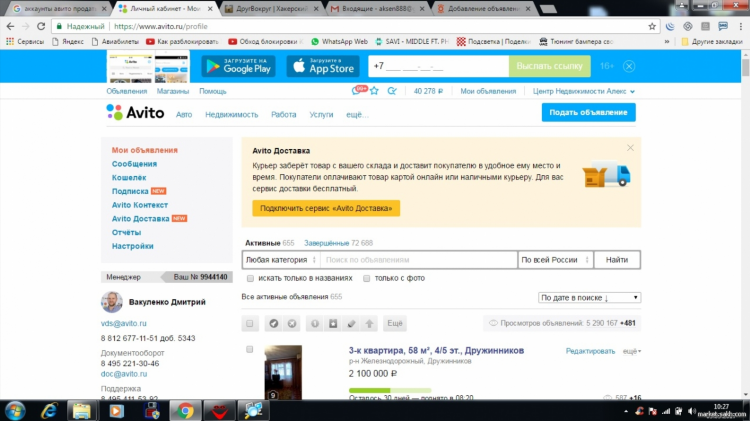Click the vds@avito.ru manager email
This screenshot has width=750, height=421.
[x=123, y=323]
